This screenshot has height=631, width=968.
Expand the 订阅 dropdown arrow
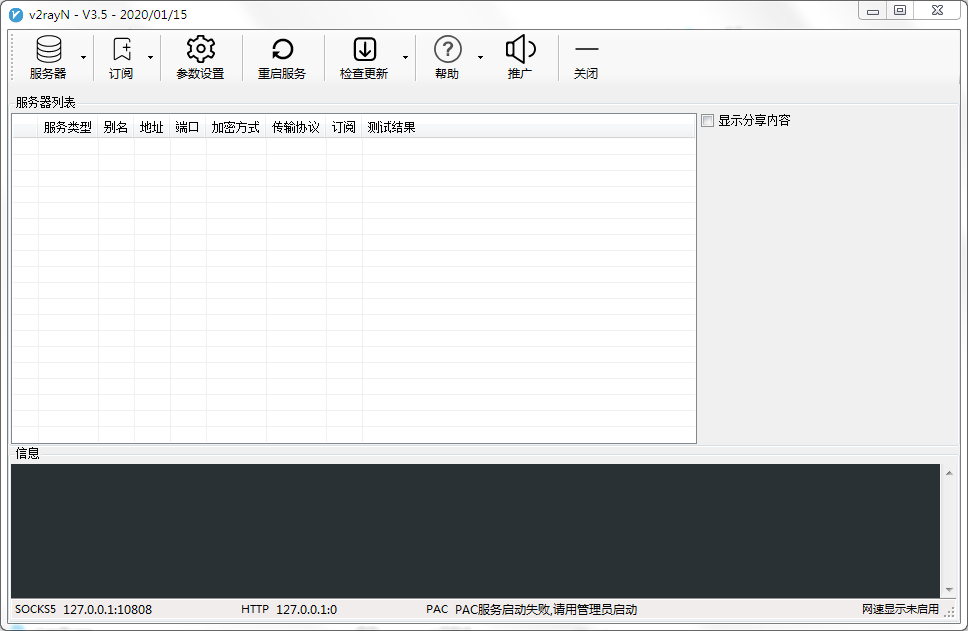tap(150, 57)
